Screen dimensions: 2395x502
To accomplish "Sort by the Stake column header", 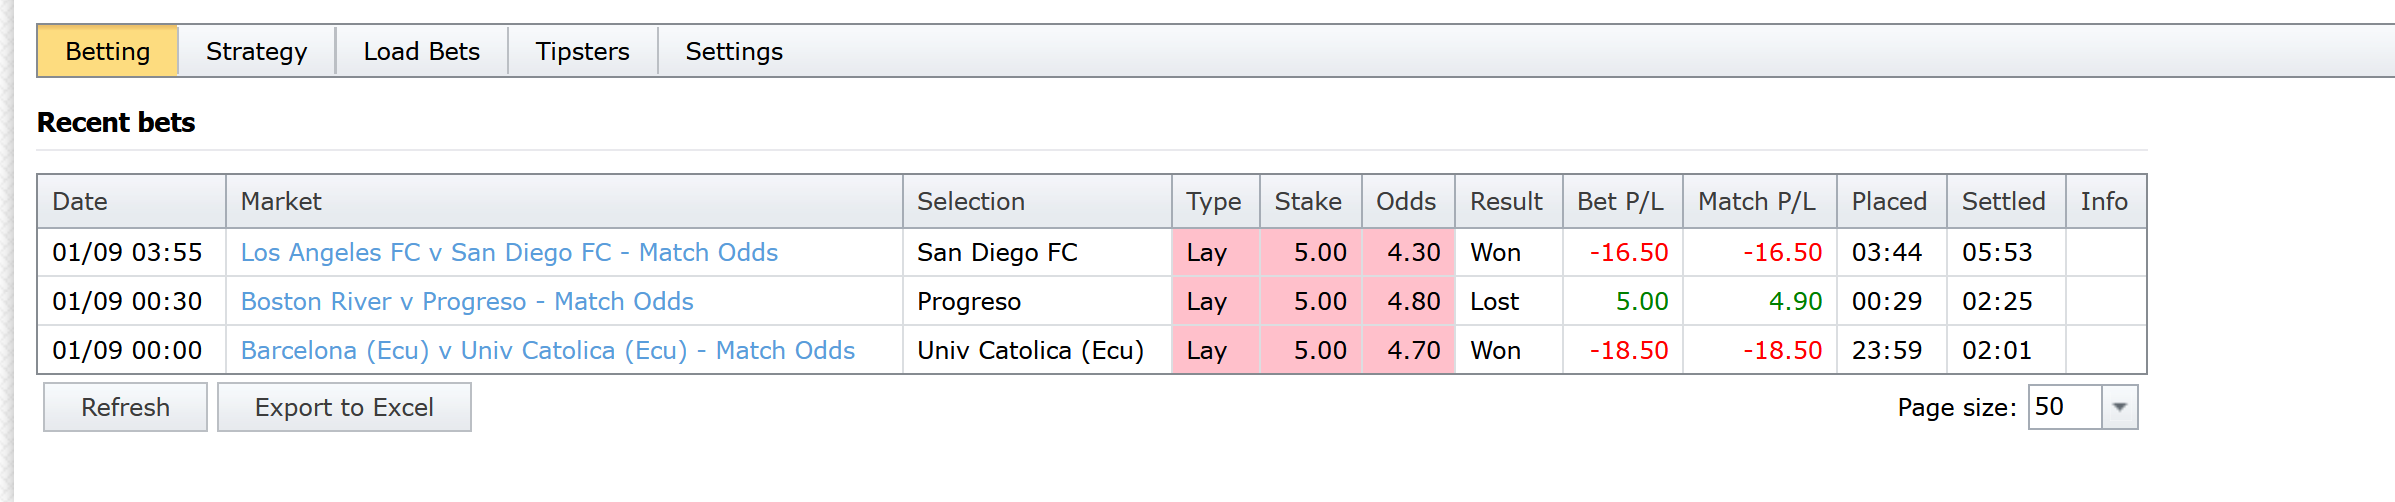I will [x=1308, y=202].
